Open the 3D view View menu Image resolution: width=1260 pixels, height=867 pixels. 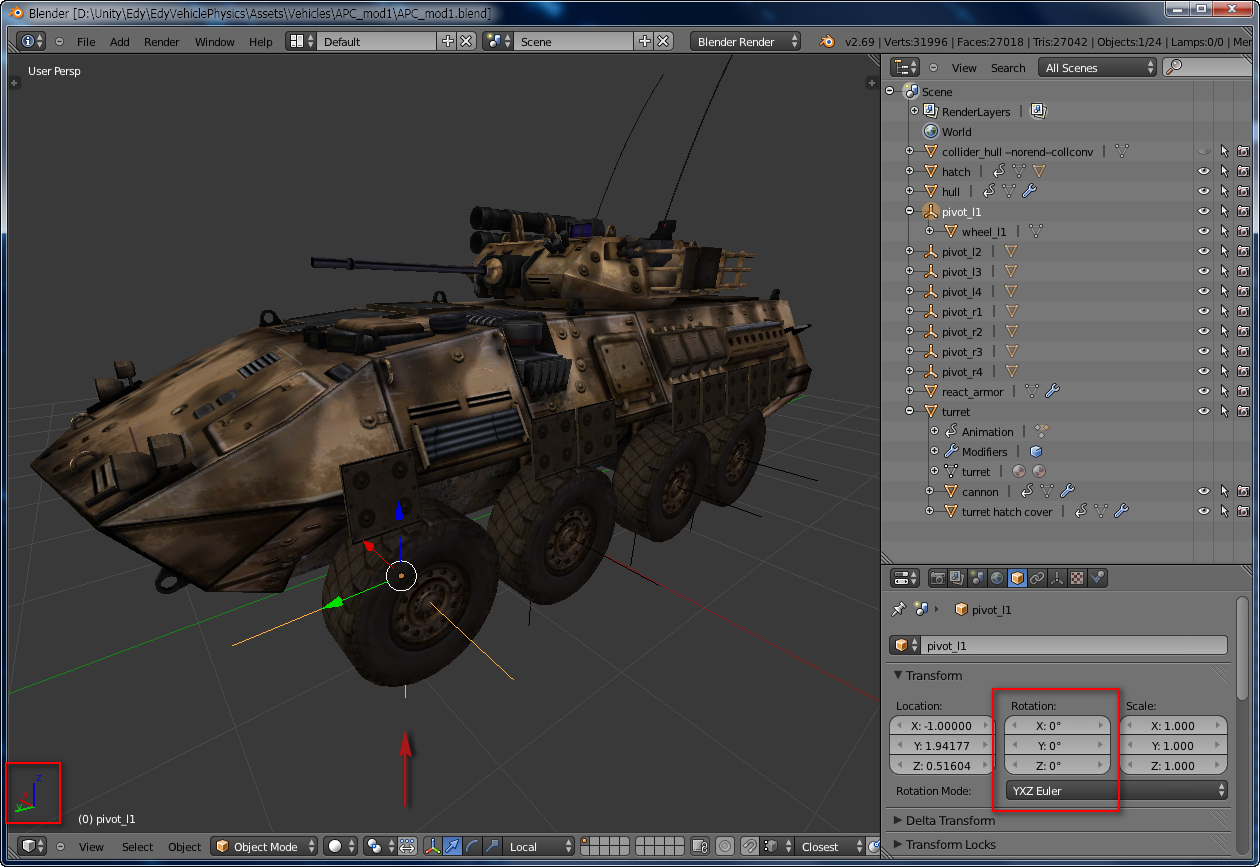pyautogui.click(x=91, y=847)
